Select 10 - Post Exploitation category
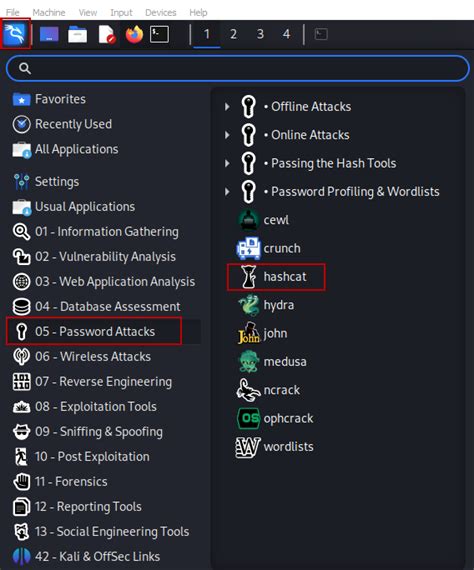The image size is (474, 570). coord(81,457)
